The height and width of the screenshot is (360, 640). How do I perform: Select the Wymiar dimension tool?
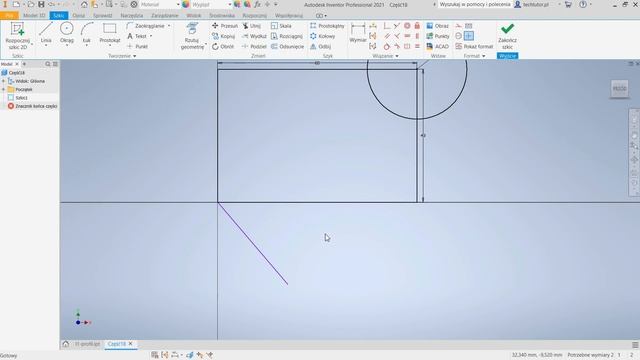pos(358,33)
